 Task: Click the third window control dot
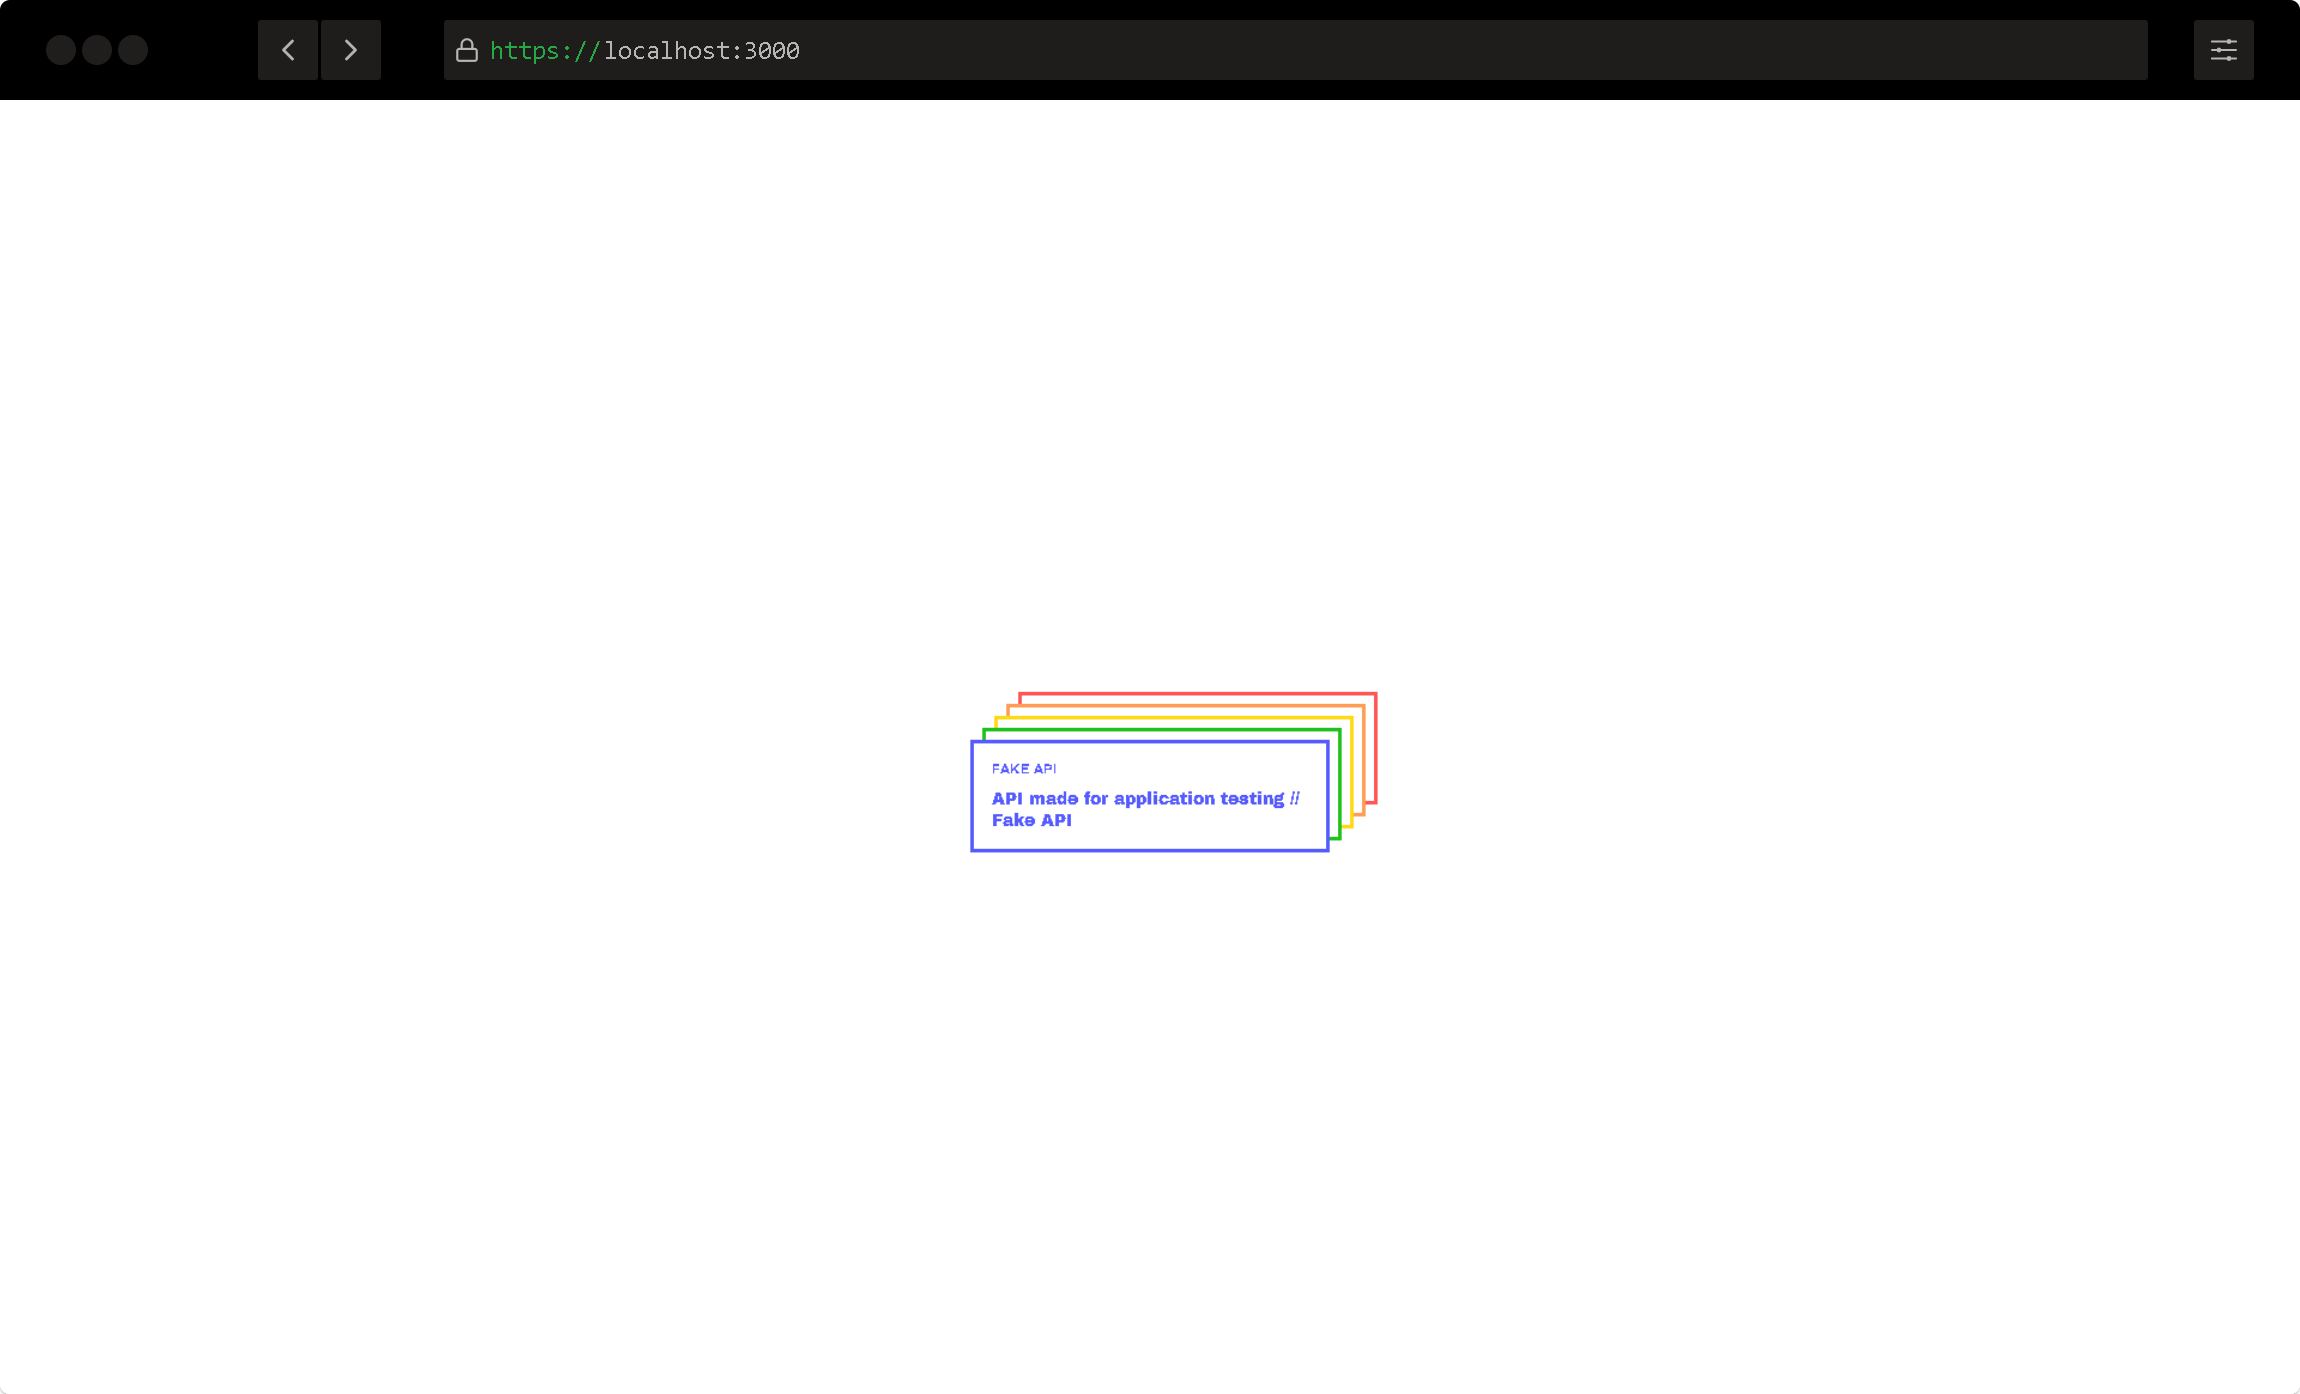(133, 50)
